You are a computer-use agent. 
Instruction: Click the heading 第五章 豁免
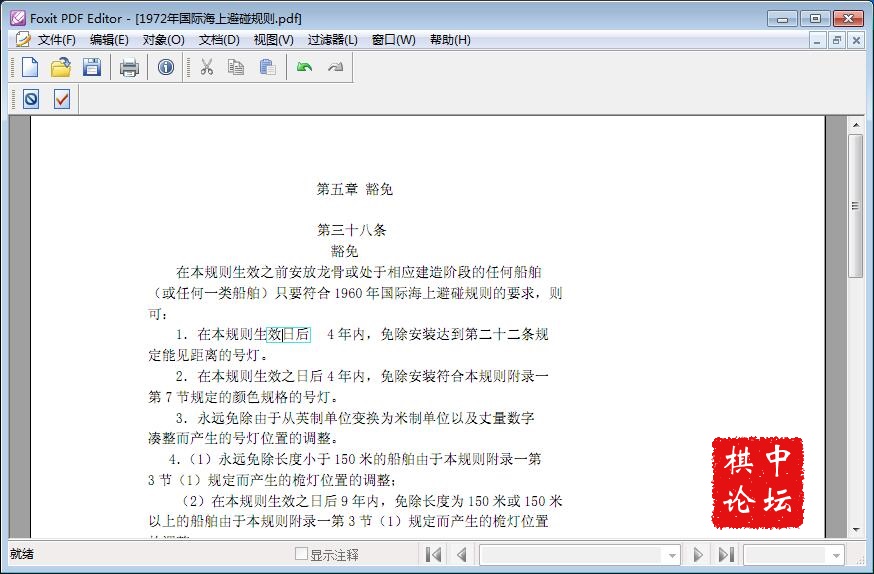point(355,189)
